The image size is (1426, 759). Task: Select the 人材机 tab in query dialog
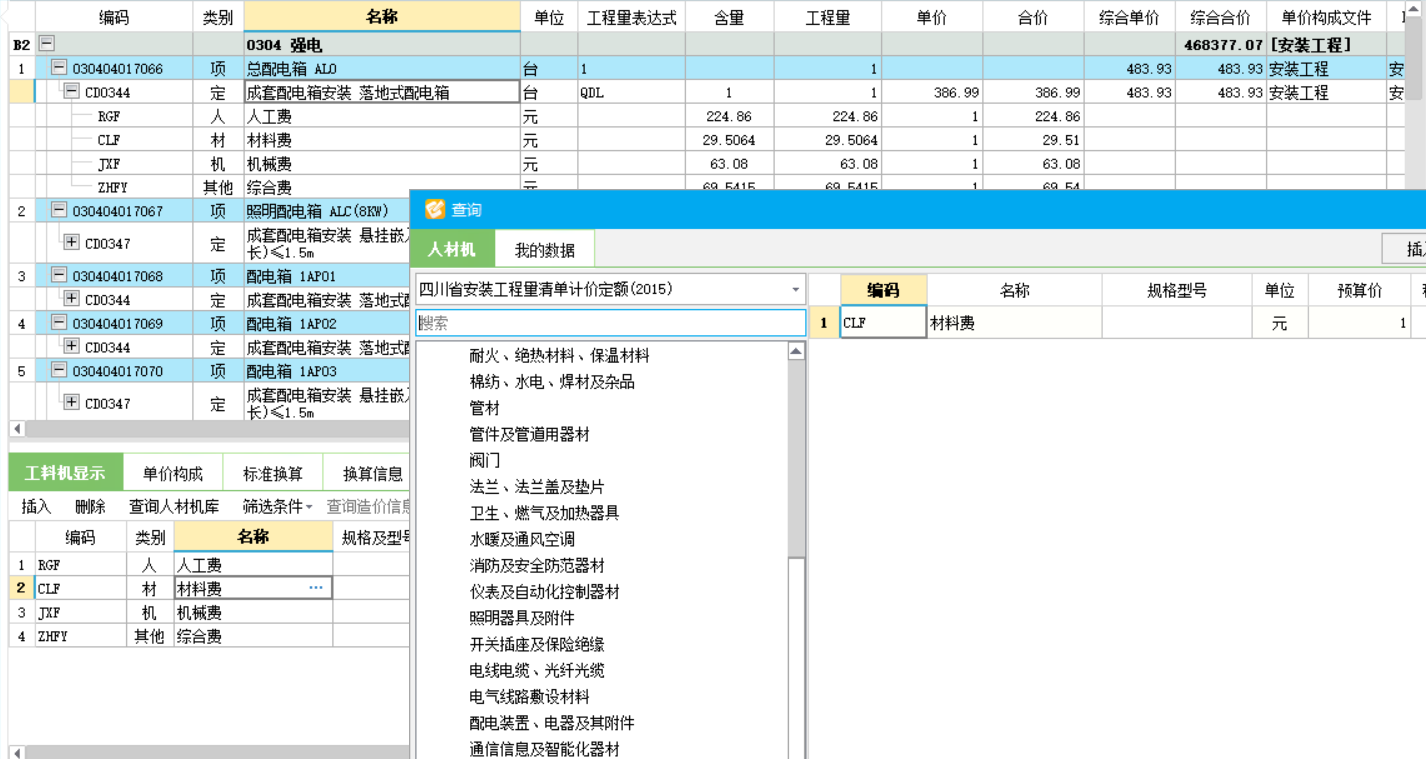coord(452,249)
